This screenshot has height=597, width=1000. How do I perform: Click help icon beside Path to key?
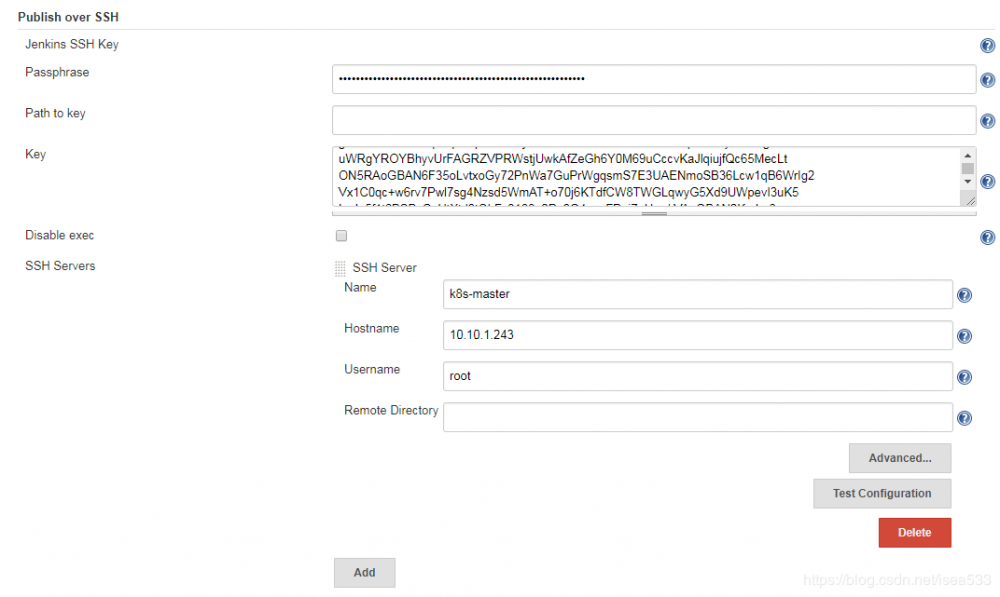(x=987, y=120)
